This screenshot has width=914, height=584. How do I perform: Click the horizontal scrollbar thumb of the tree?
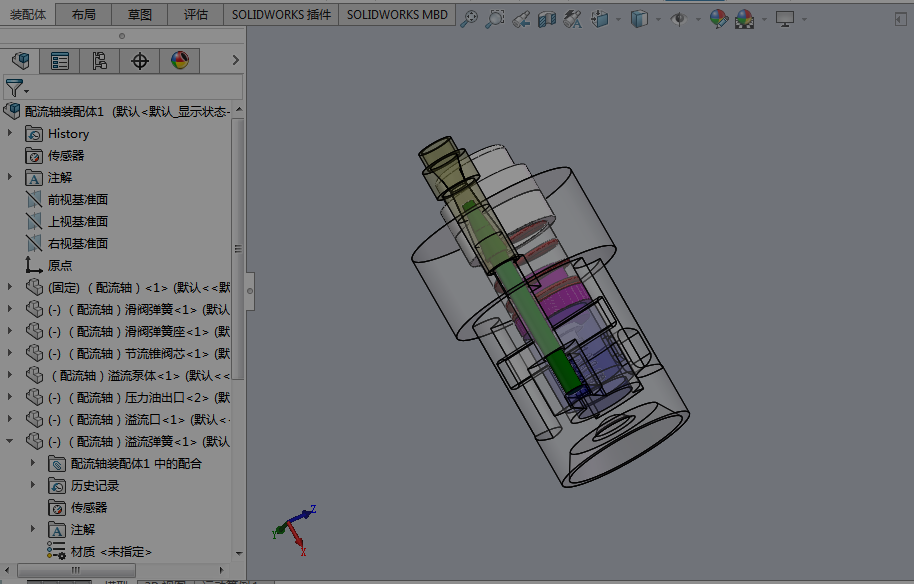(76, 570)
